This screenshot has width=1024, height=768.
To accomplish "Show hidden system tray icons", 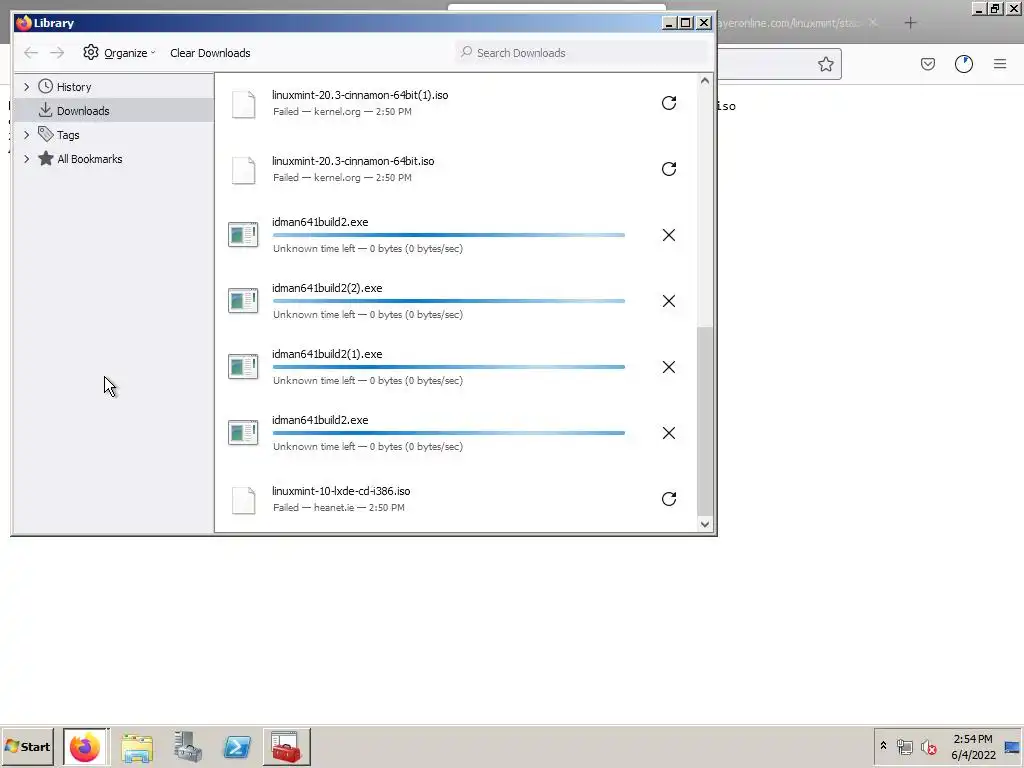I will tap(884, 746).
